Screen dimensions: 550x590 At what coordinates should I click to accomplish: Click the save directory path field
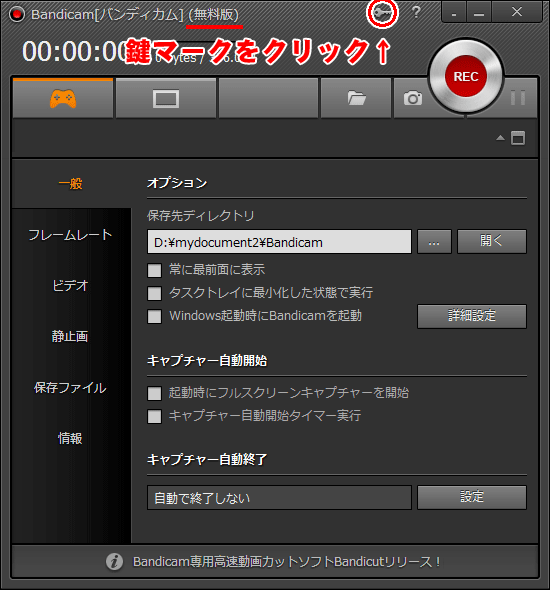pyautogui.click(x=279, y=242)
